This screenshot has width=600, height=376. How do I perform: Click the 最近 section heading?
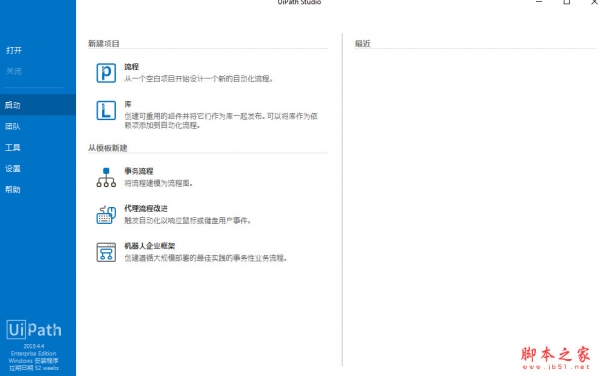[363, 44]
